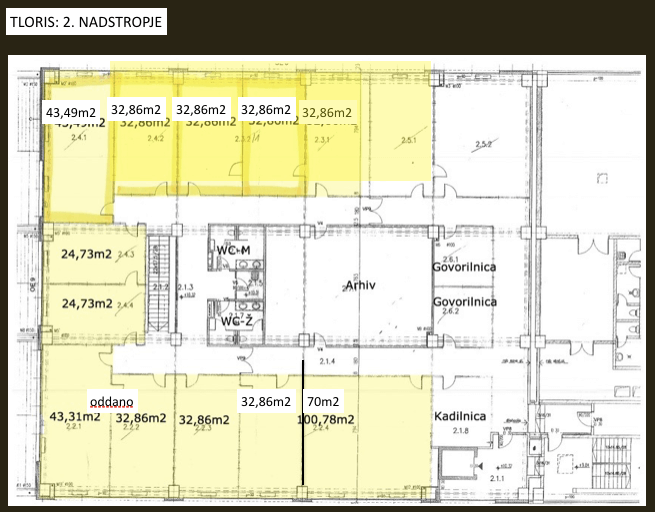Select the Kadilnica room label
The height and width of the screenshot is (512, 655).
coord(459,415)
